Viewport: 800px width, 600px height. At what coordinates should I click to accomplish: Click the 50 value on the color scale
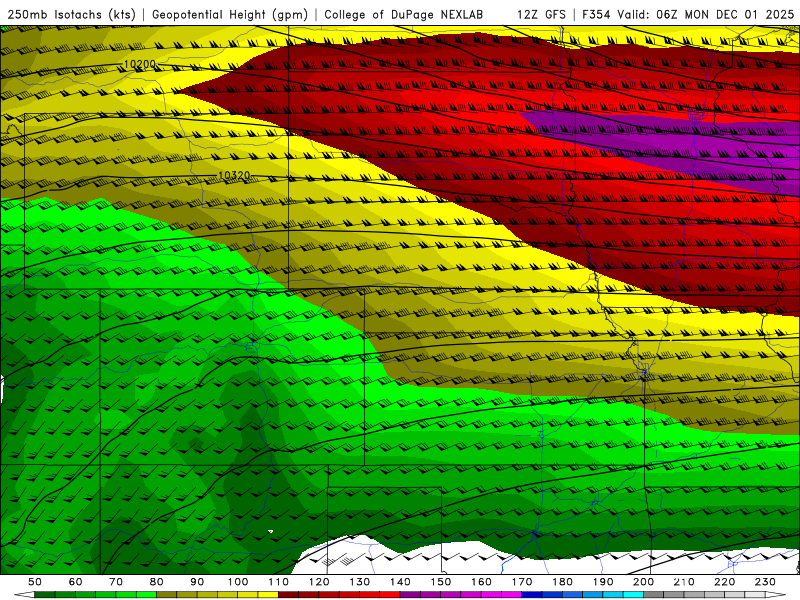(x=35, y=582)
